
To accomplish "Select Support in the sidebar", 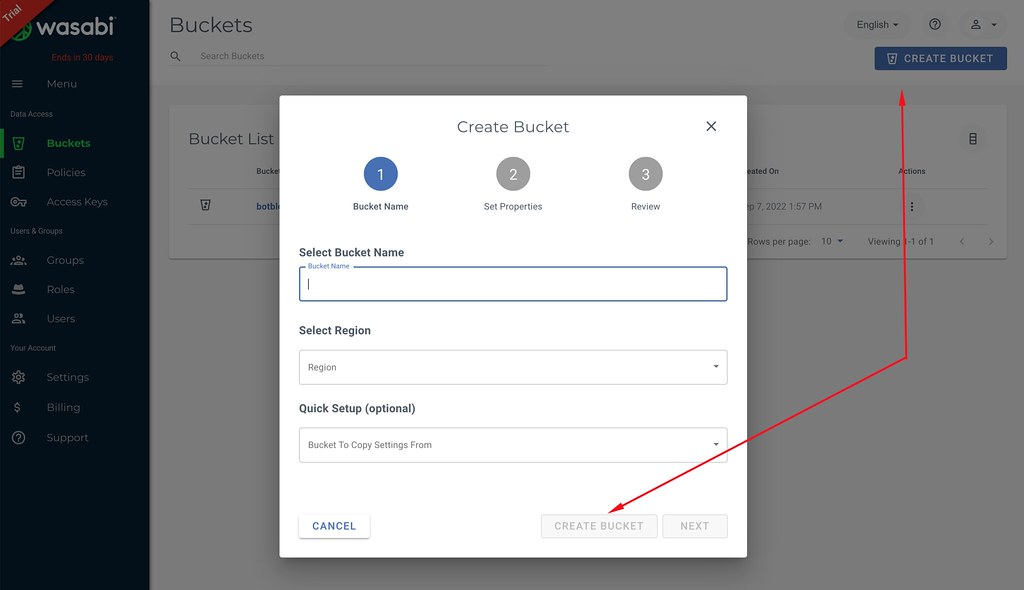I will [x=67, y=438].
